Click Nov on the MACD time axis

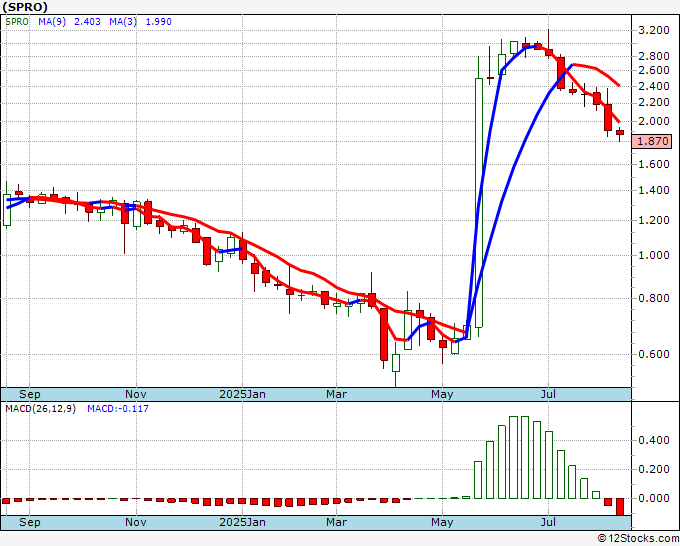136,522
